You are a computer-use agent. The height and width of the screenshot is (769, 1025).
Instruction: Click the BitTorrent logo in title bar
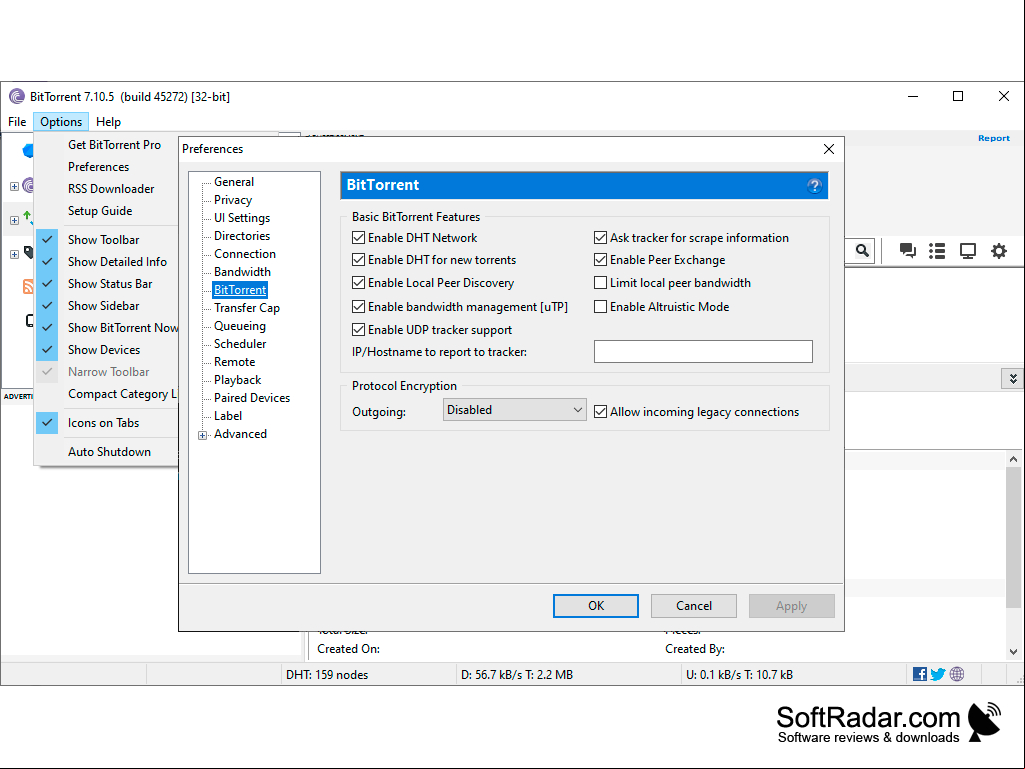(17, 97)
